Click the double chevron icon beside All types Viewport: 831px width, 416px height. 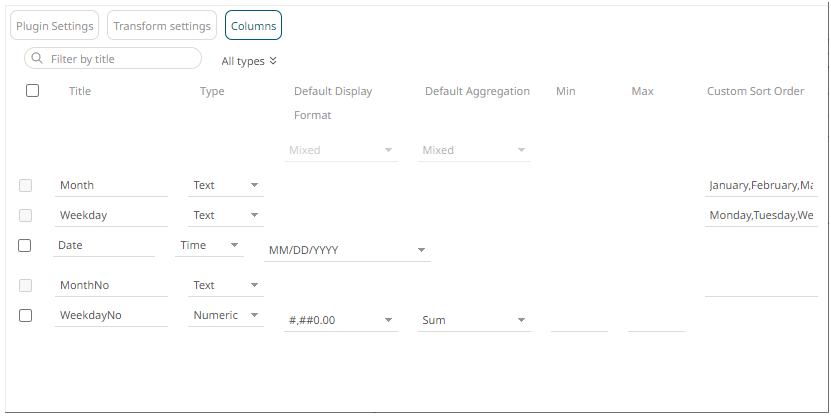click(273, 61)
